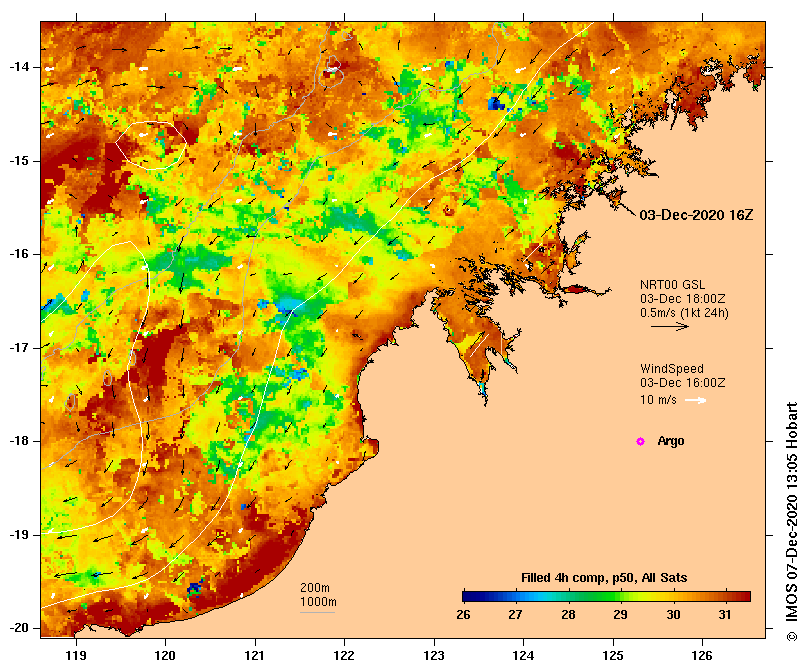Screen dimensions: 809x672
Task: Click the longitude label '126'
Action: tap(702, 656)
